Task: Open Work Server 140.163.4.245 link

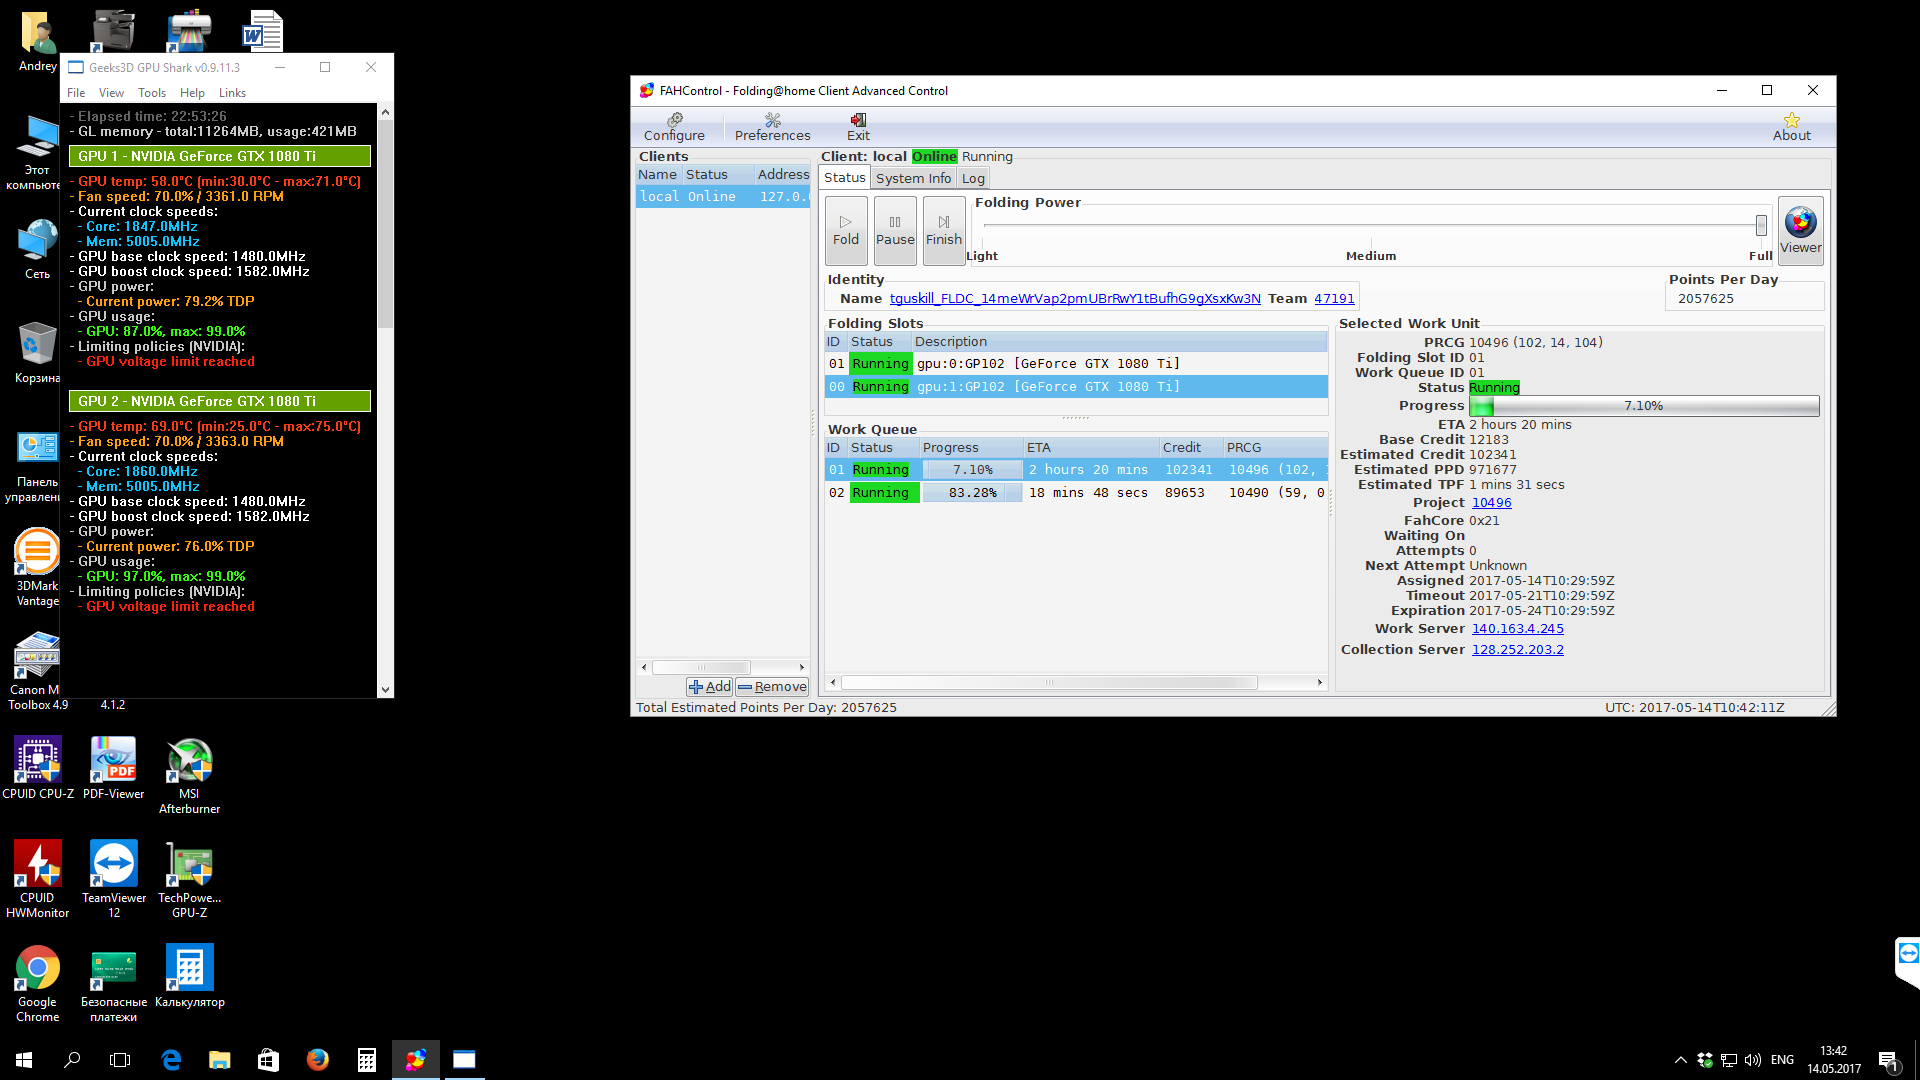Action: [x=1517, y=629]
